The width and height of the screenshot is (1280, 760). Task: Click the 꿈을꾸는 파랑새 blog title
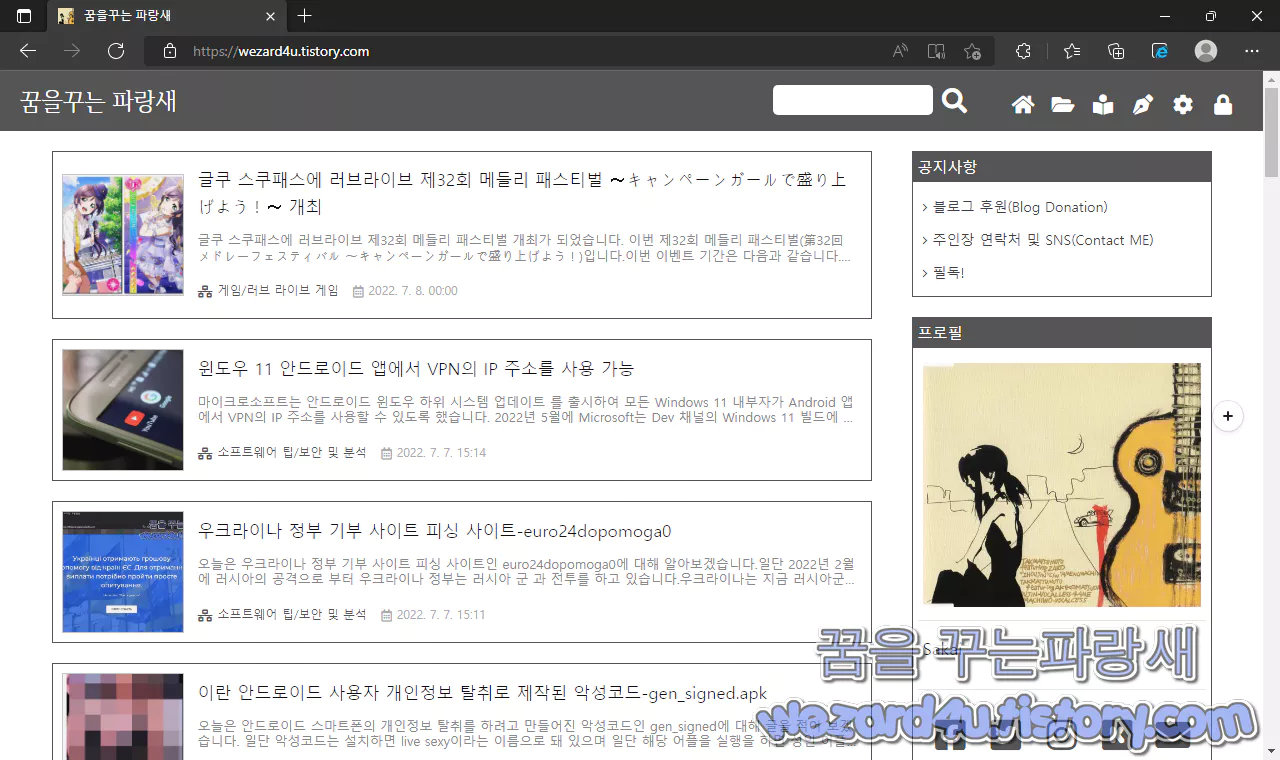(98, 101)
